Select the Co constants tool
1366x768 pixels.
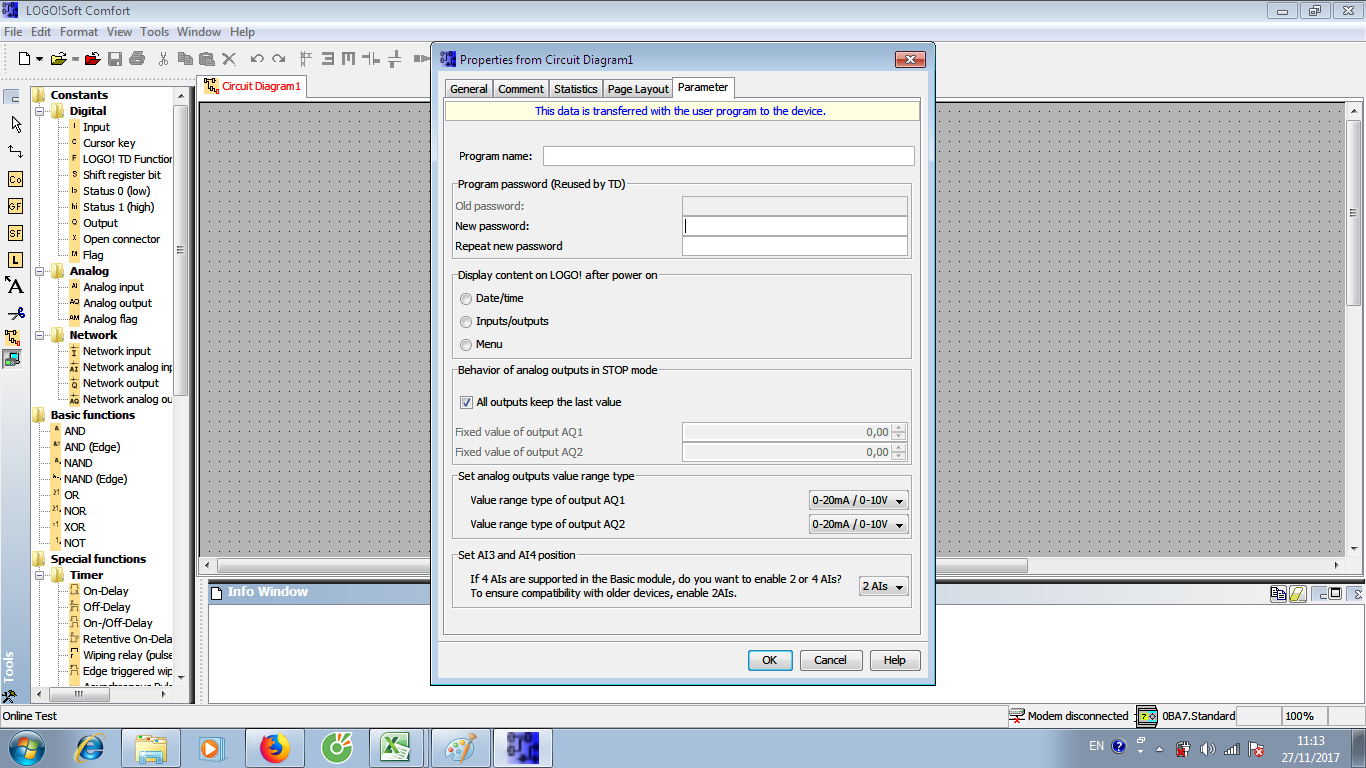tap(15, 179)
